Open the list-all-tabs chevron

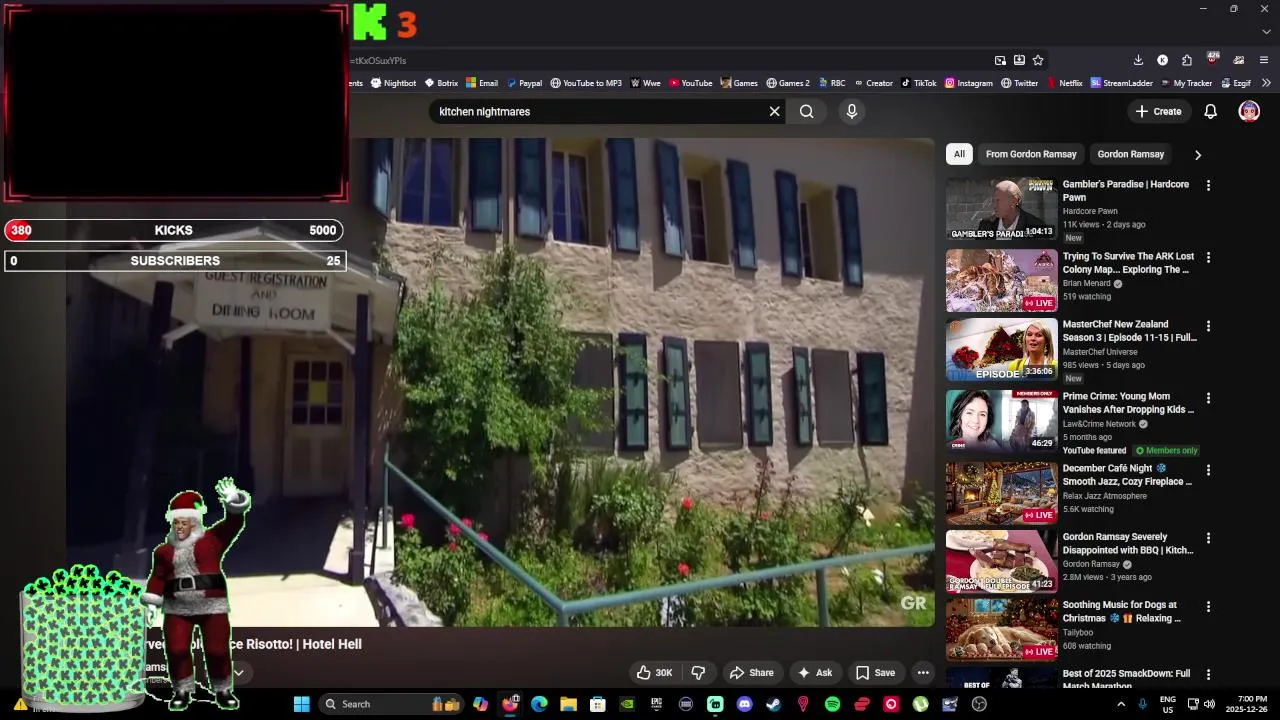coord(1266,31)
